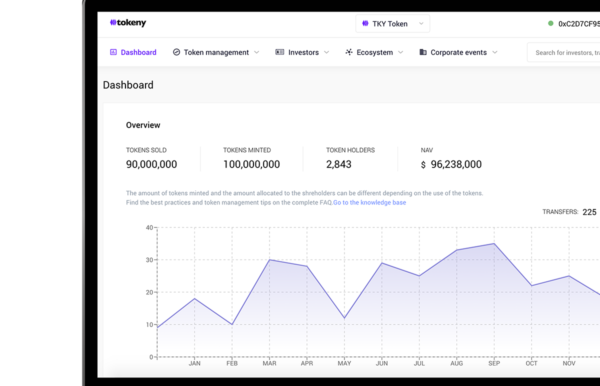The height and width of the screenshot is (386, 600).
Task: Open the TKY Token selector dropdown
Action: [x=393, y=24]
